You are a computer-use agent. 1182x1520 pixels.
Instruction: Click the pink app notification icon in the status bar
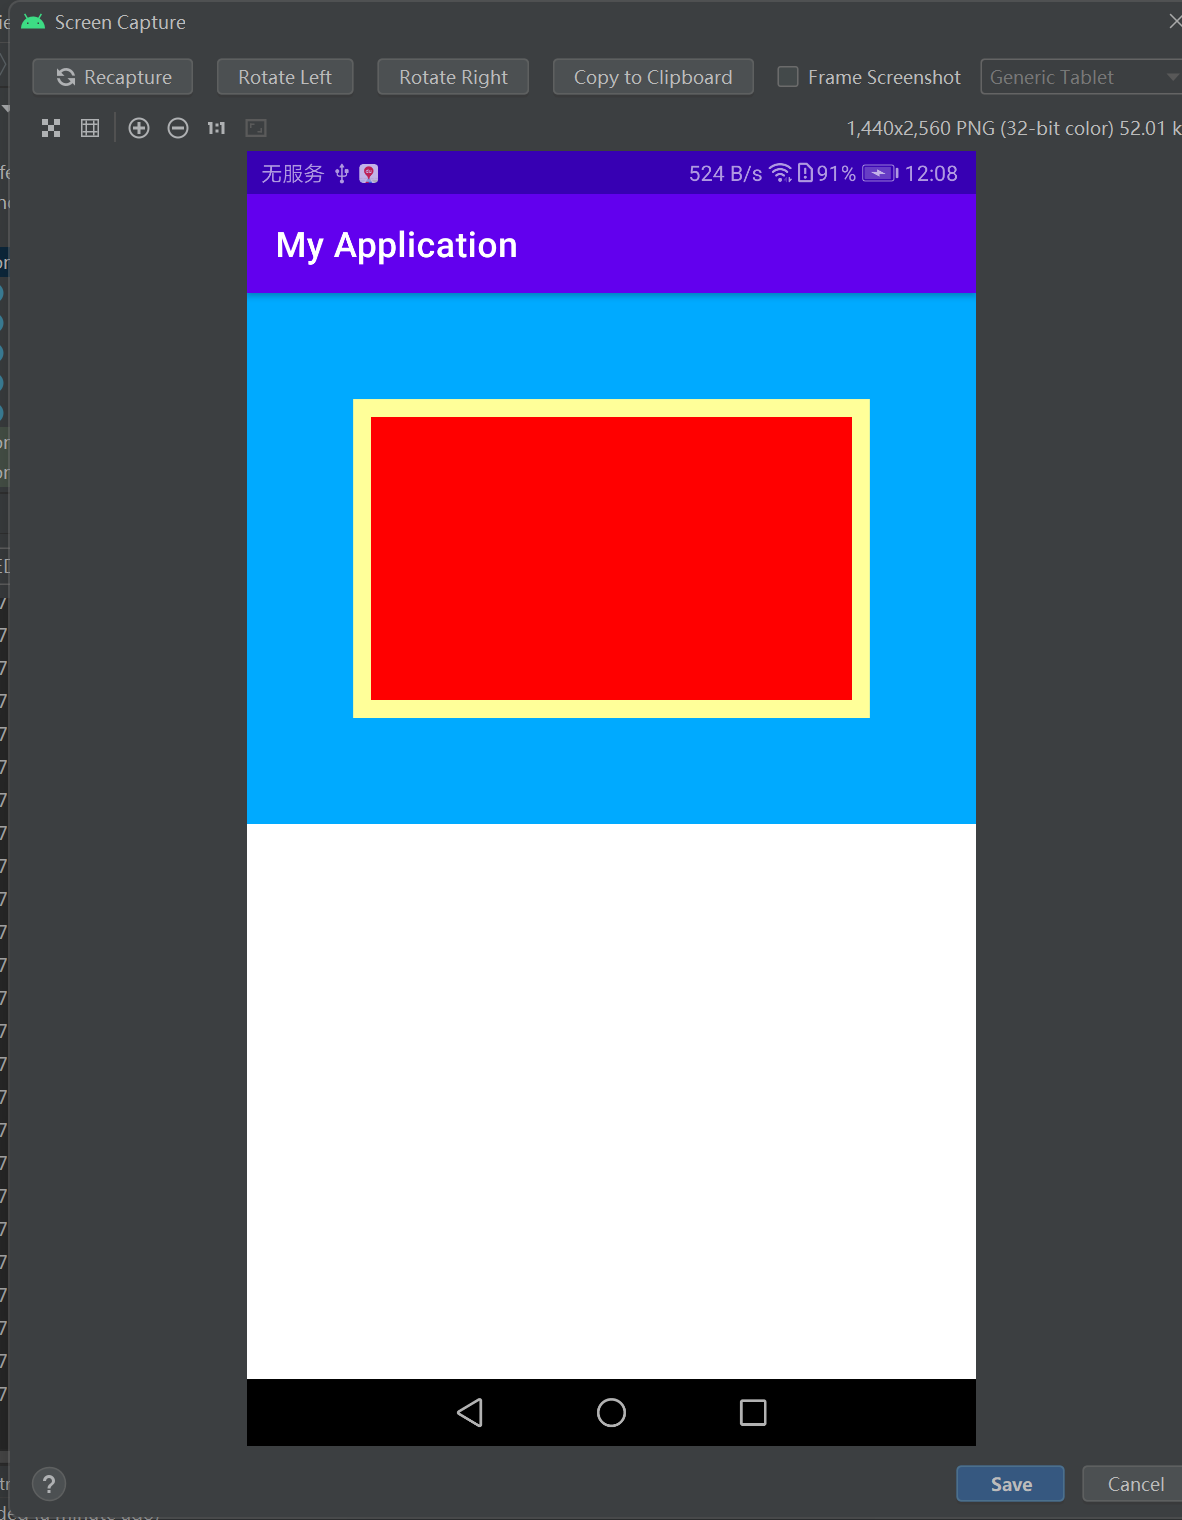click(369, 174)
